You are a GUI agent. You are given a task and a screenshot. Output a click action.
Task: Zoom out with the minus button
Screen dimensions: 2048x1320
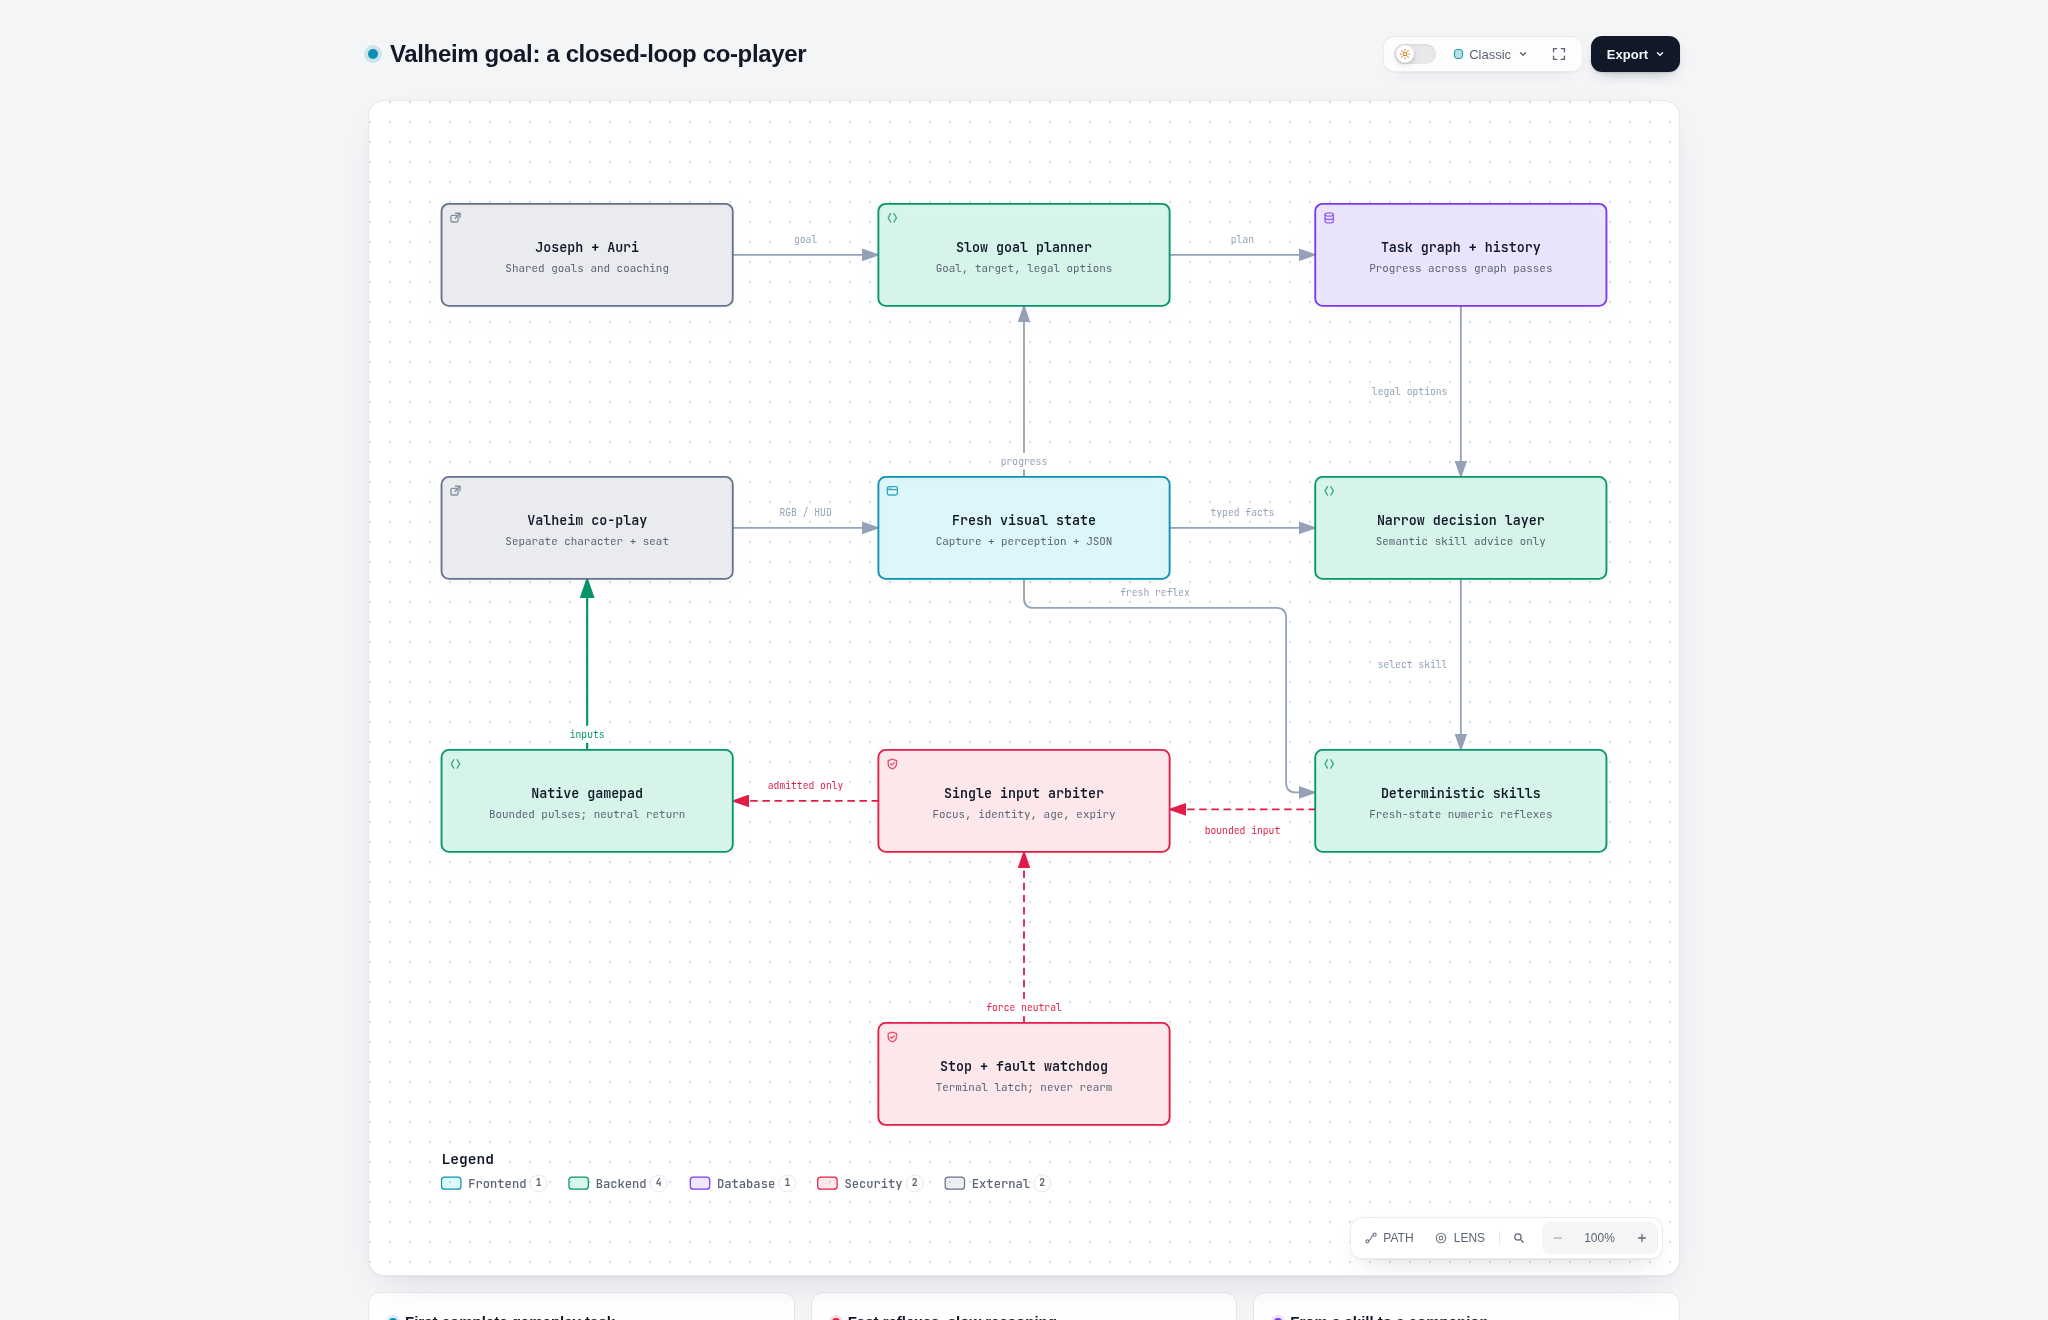[1558, 1238]
